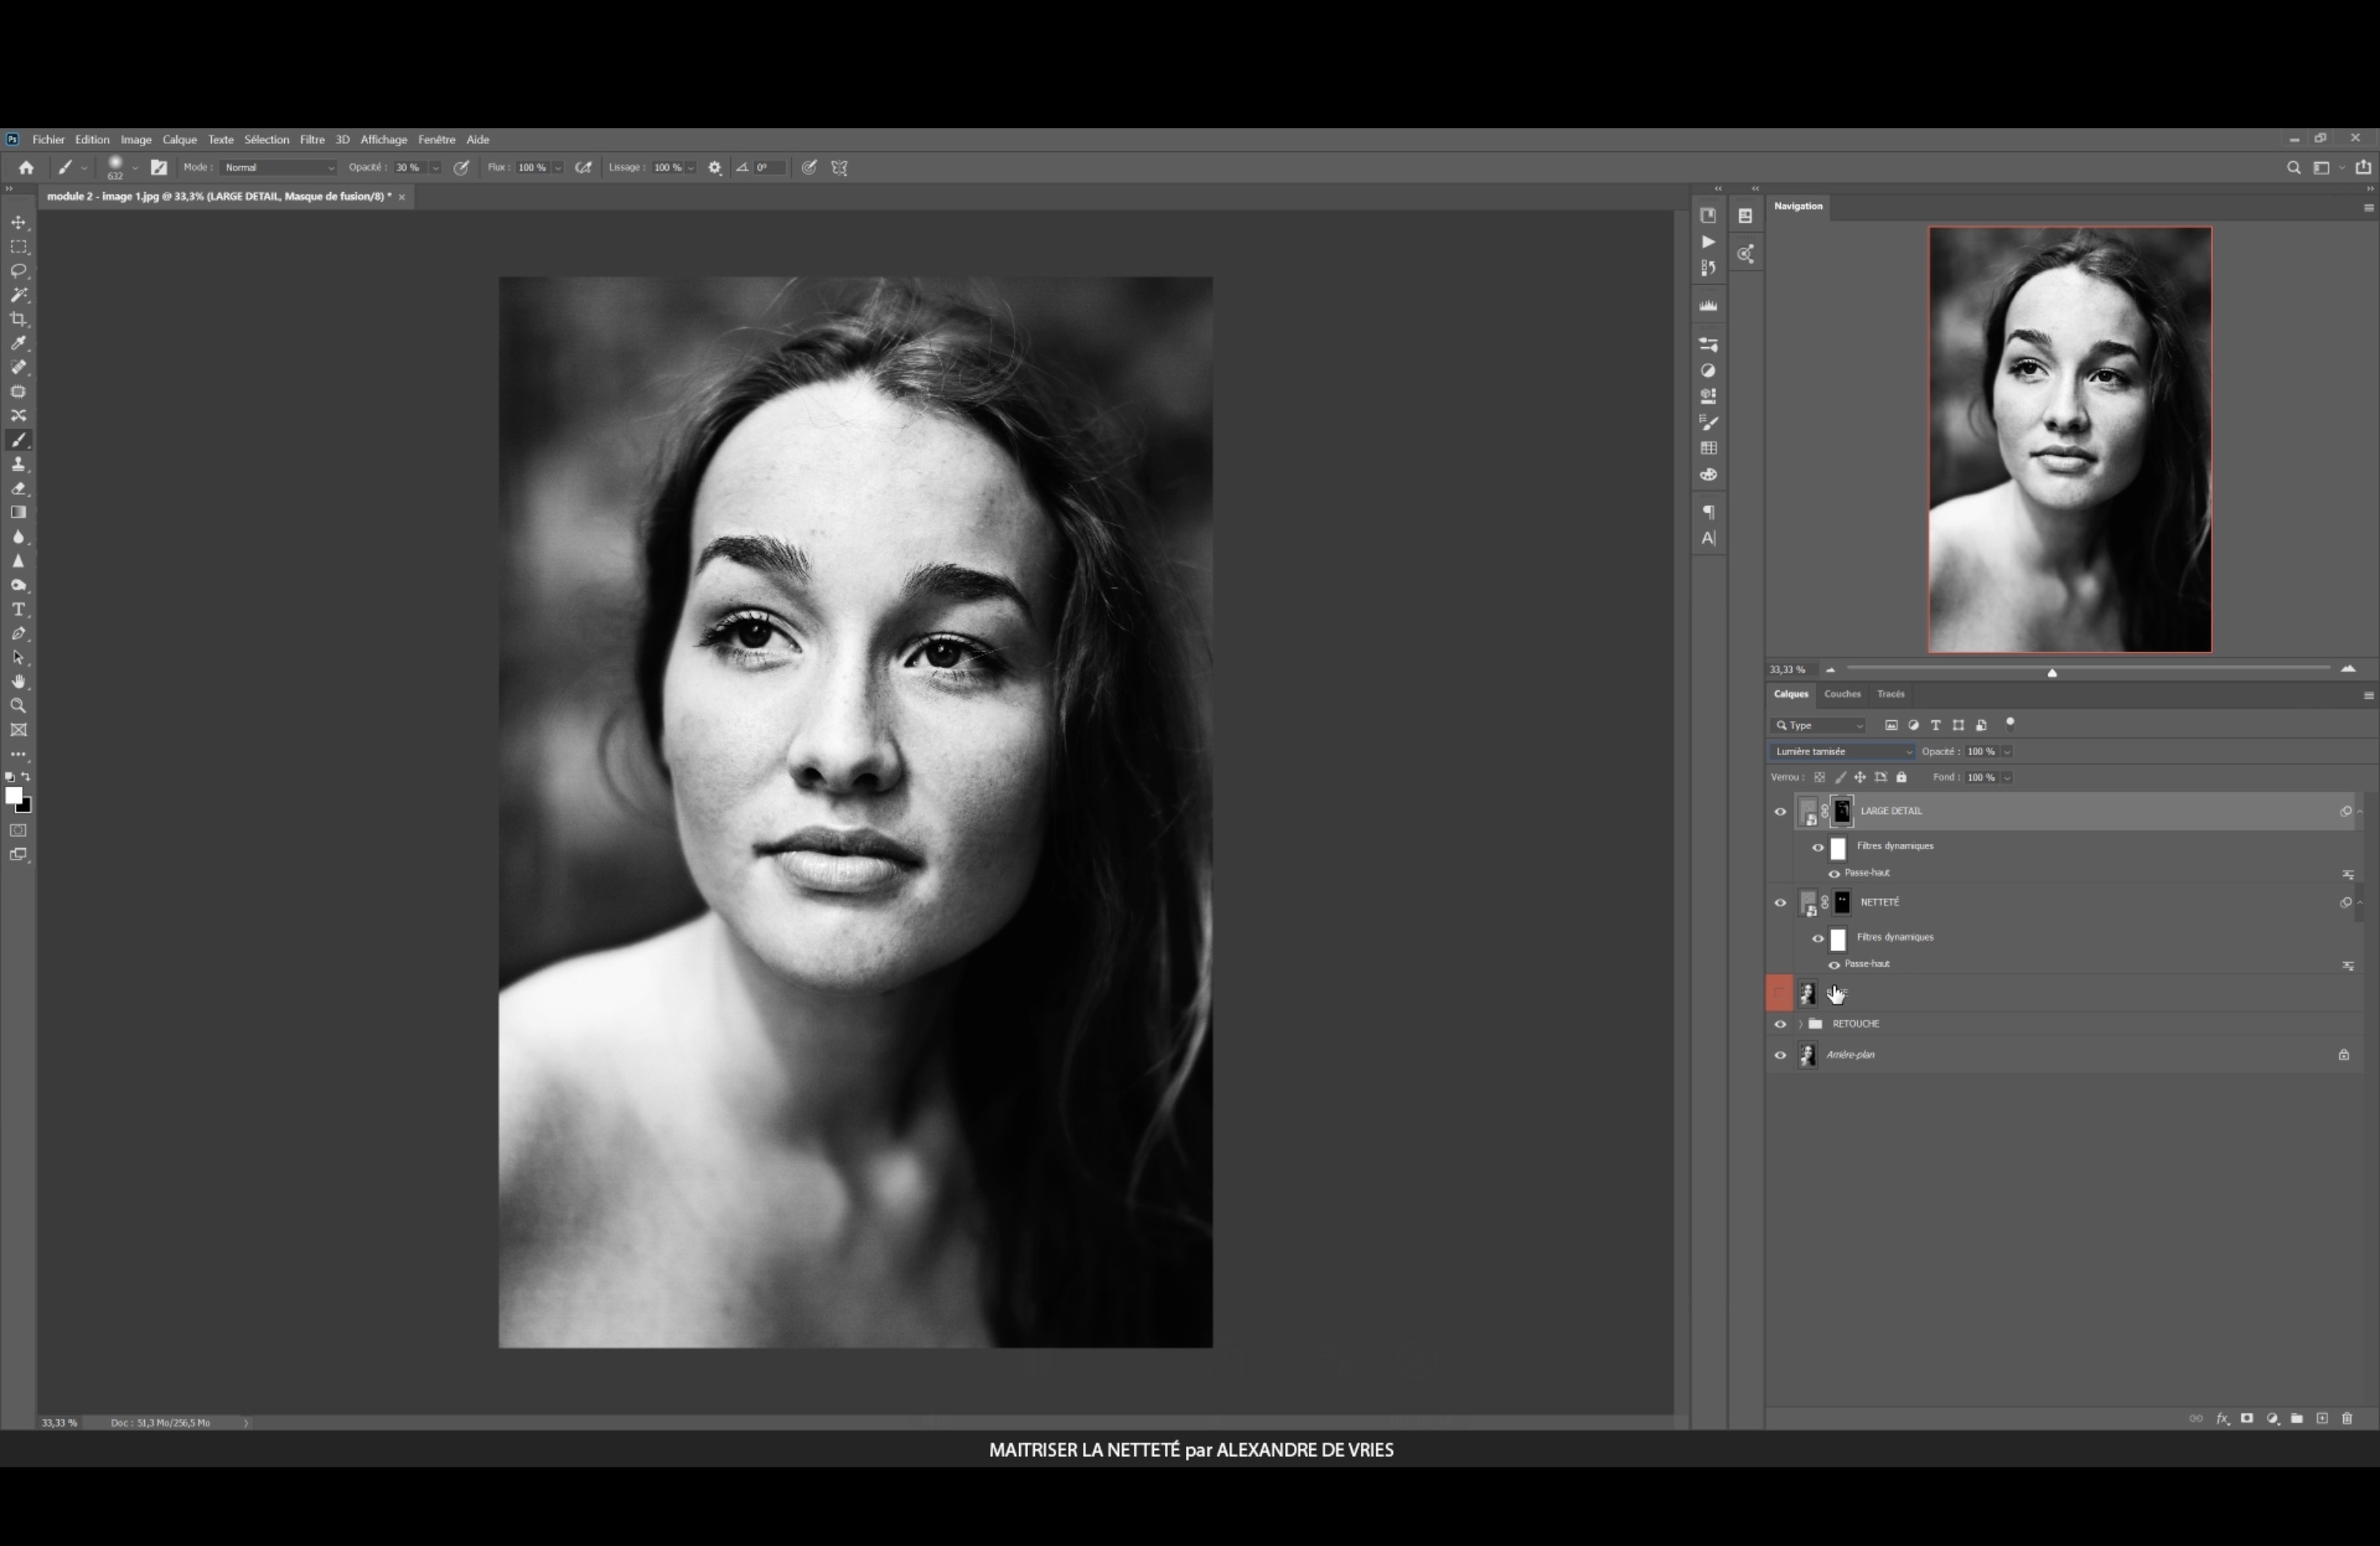Screen dimensions: 2380x1546
Task: Click the add layer mask icon
Action: tap(2247, 1418)
